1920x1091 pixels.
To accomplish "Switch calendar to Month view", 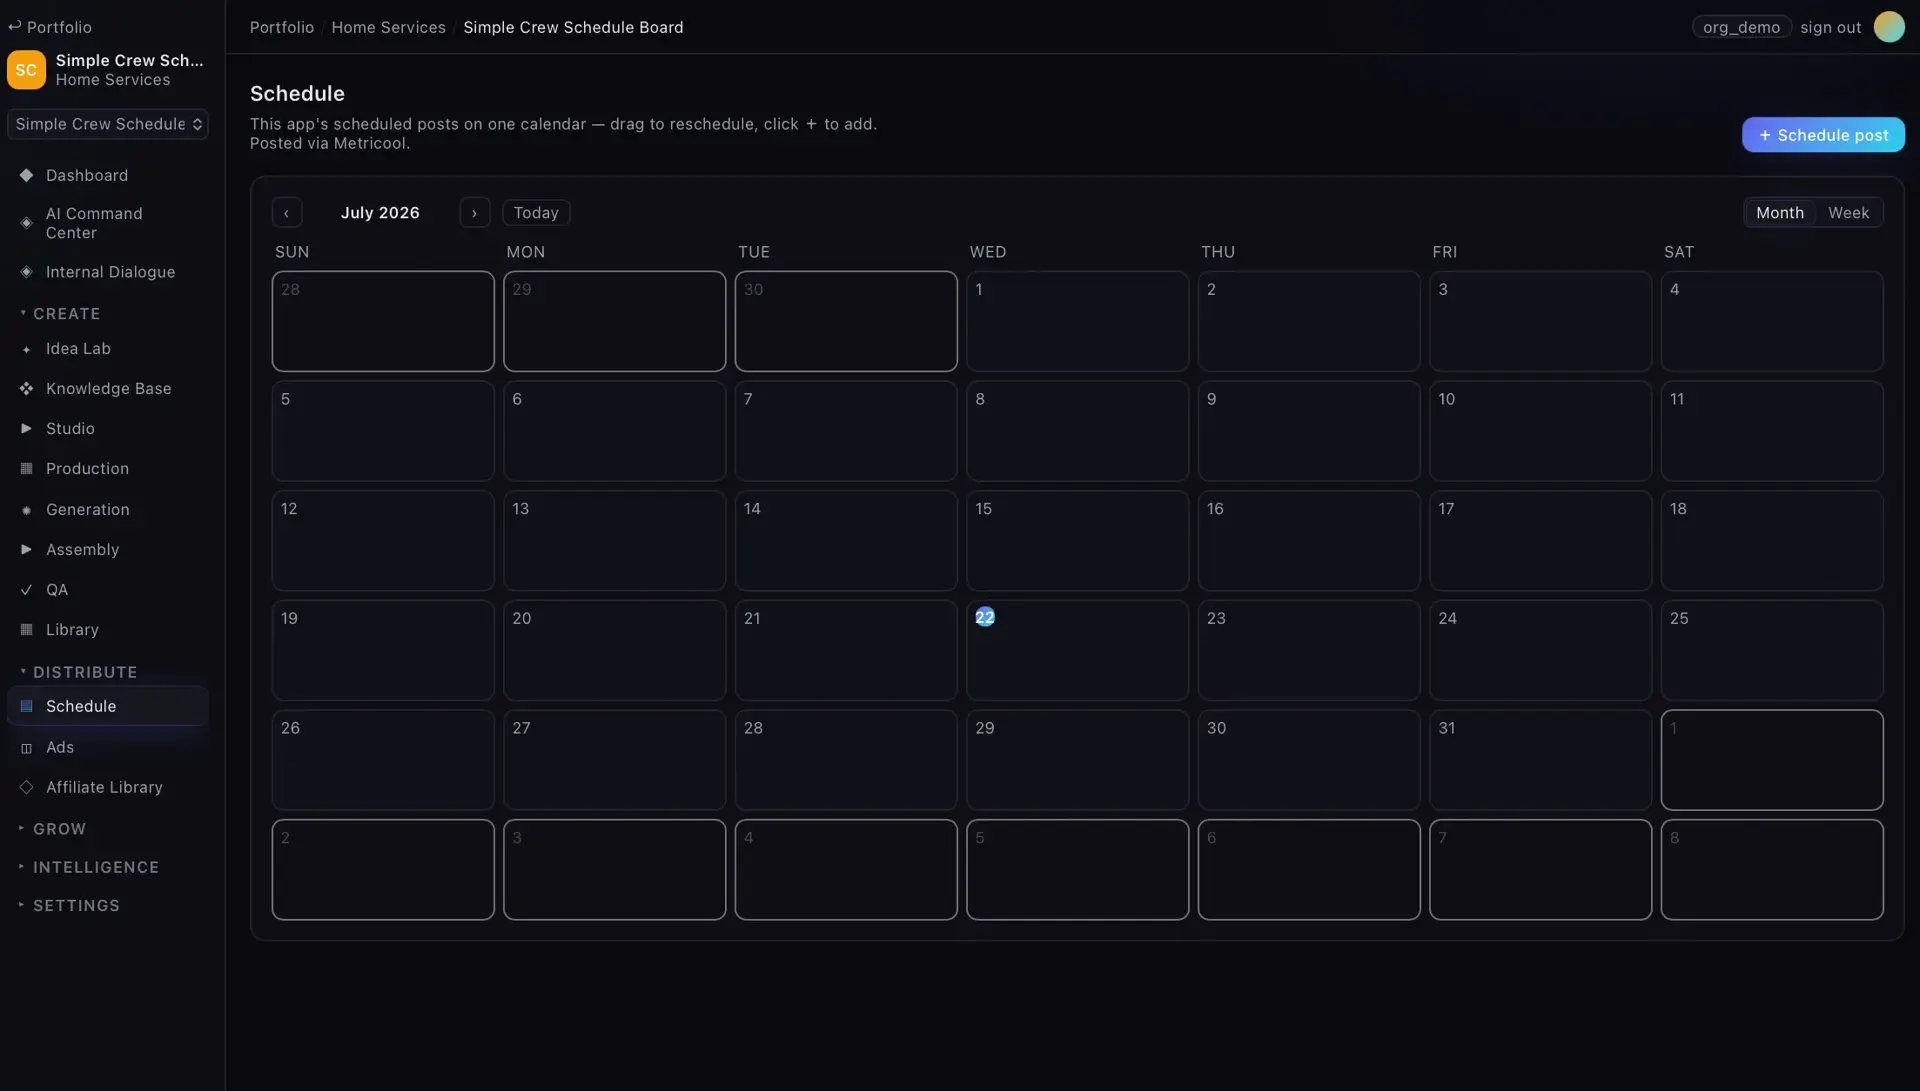I will click(1780, 213).
